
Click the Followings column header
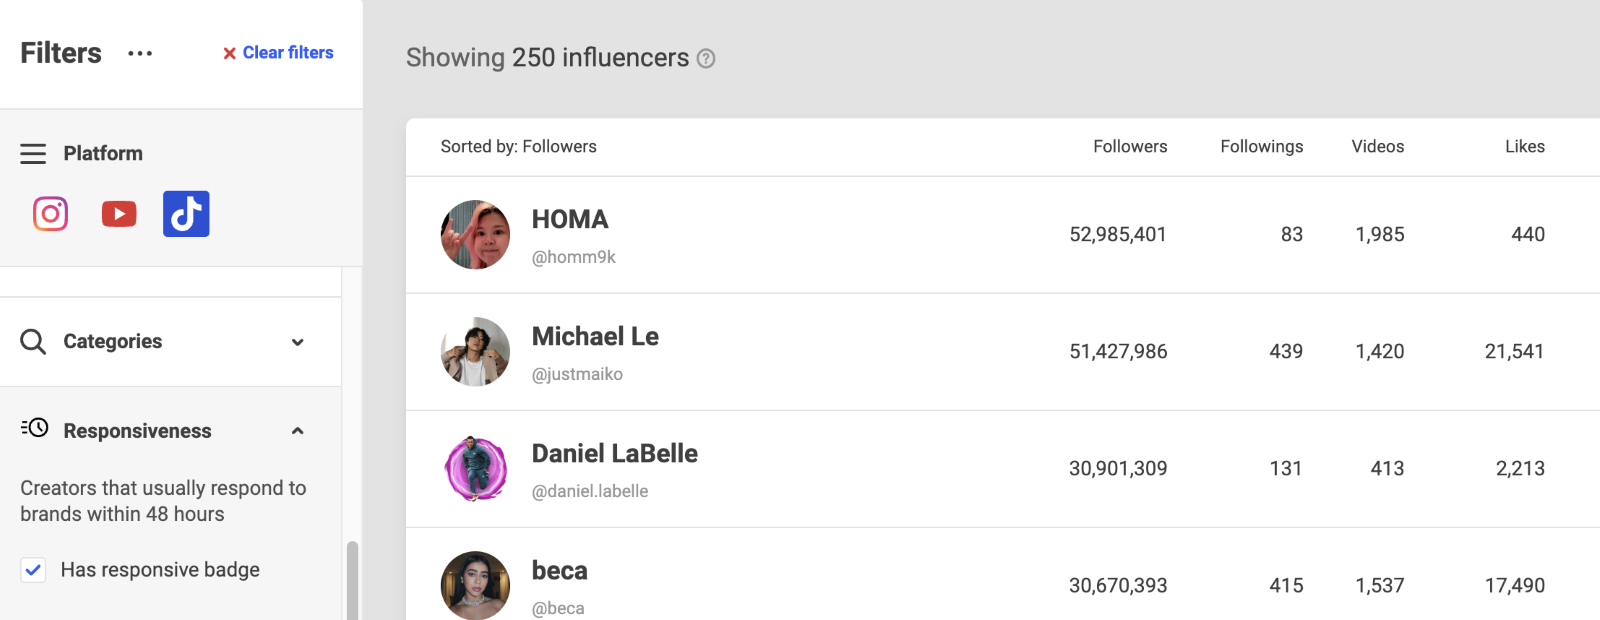click(x=1261, y=146)
